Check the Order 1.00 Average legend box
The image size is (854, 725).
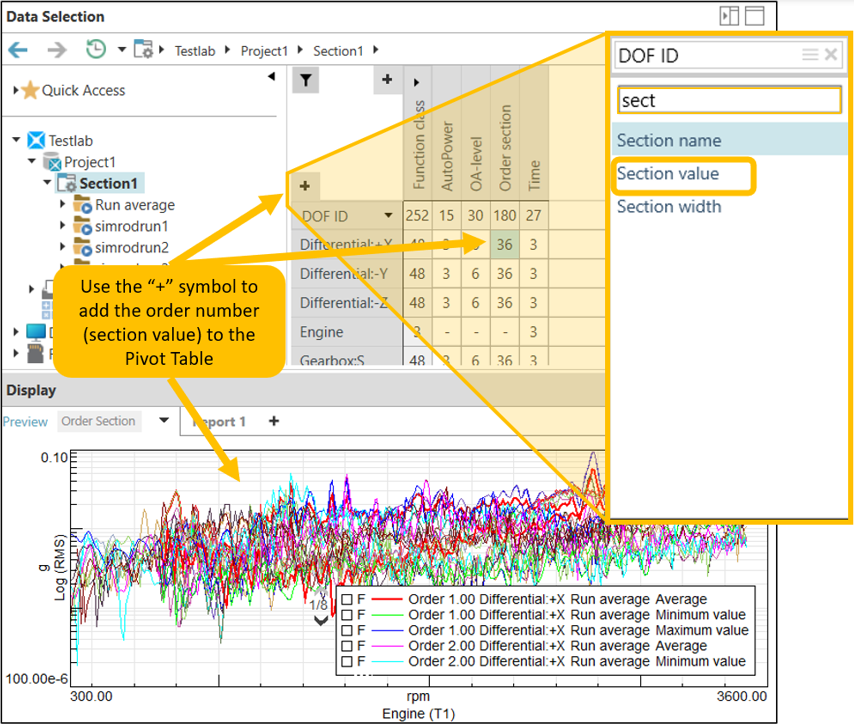tap(346, 599)
